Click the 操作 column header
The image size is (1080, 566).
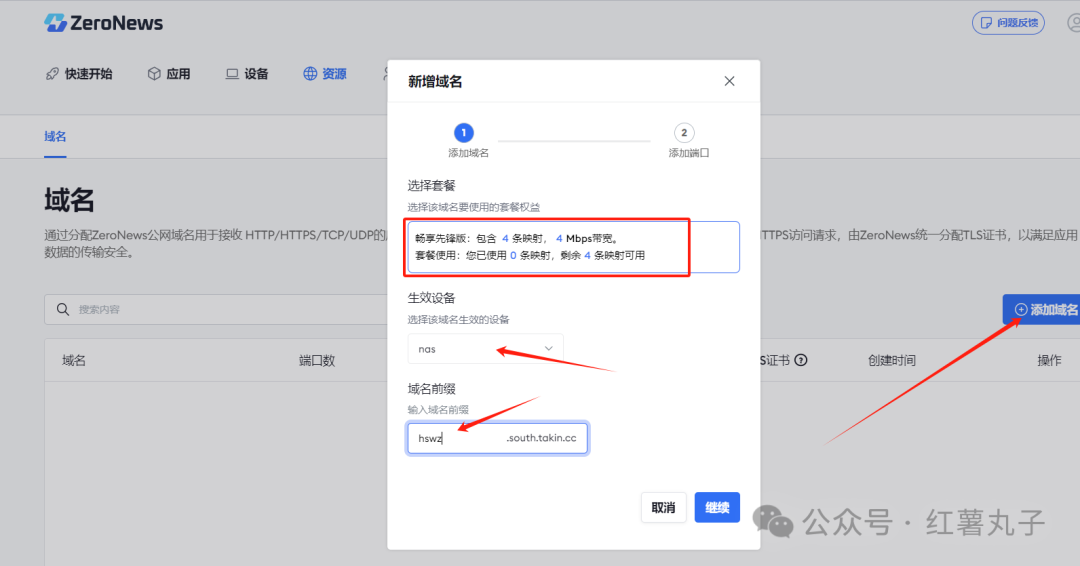[1049, 360]
